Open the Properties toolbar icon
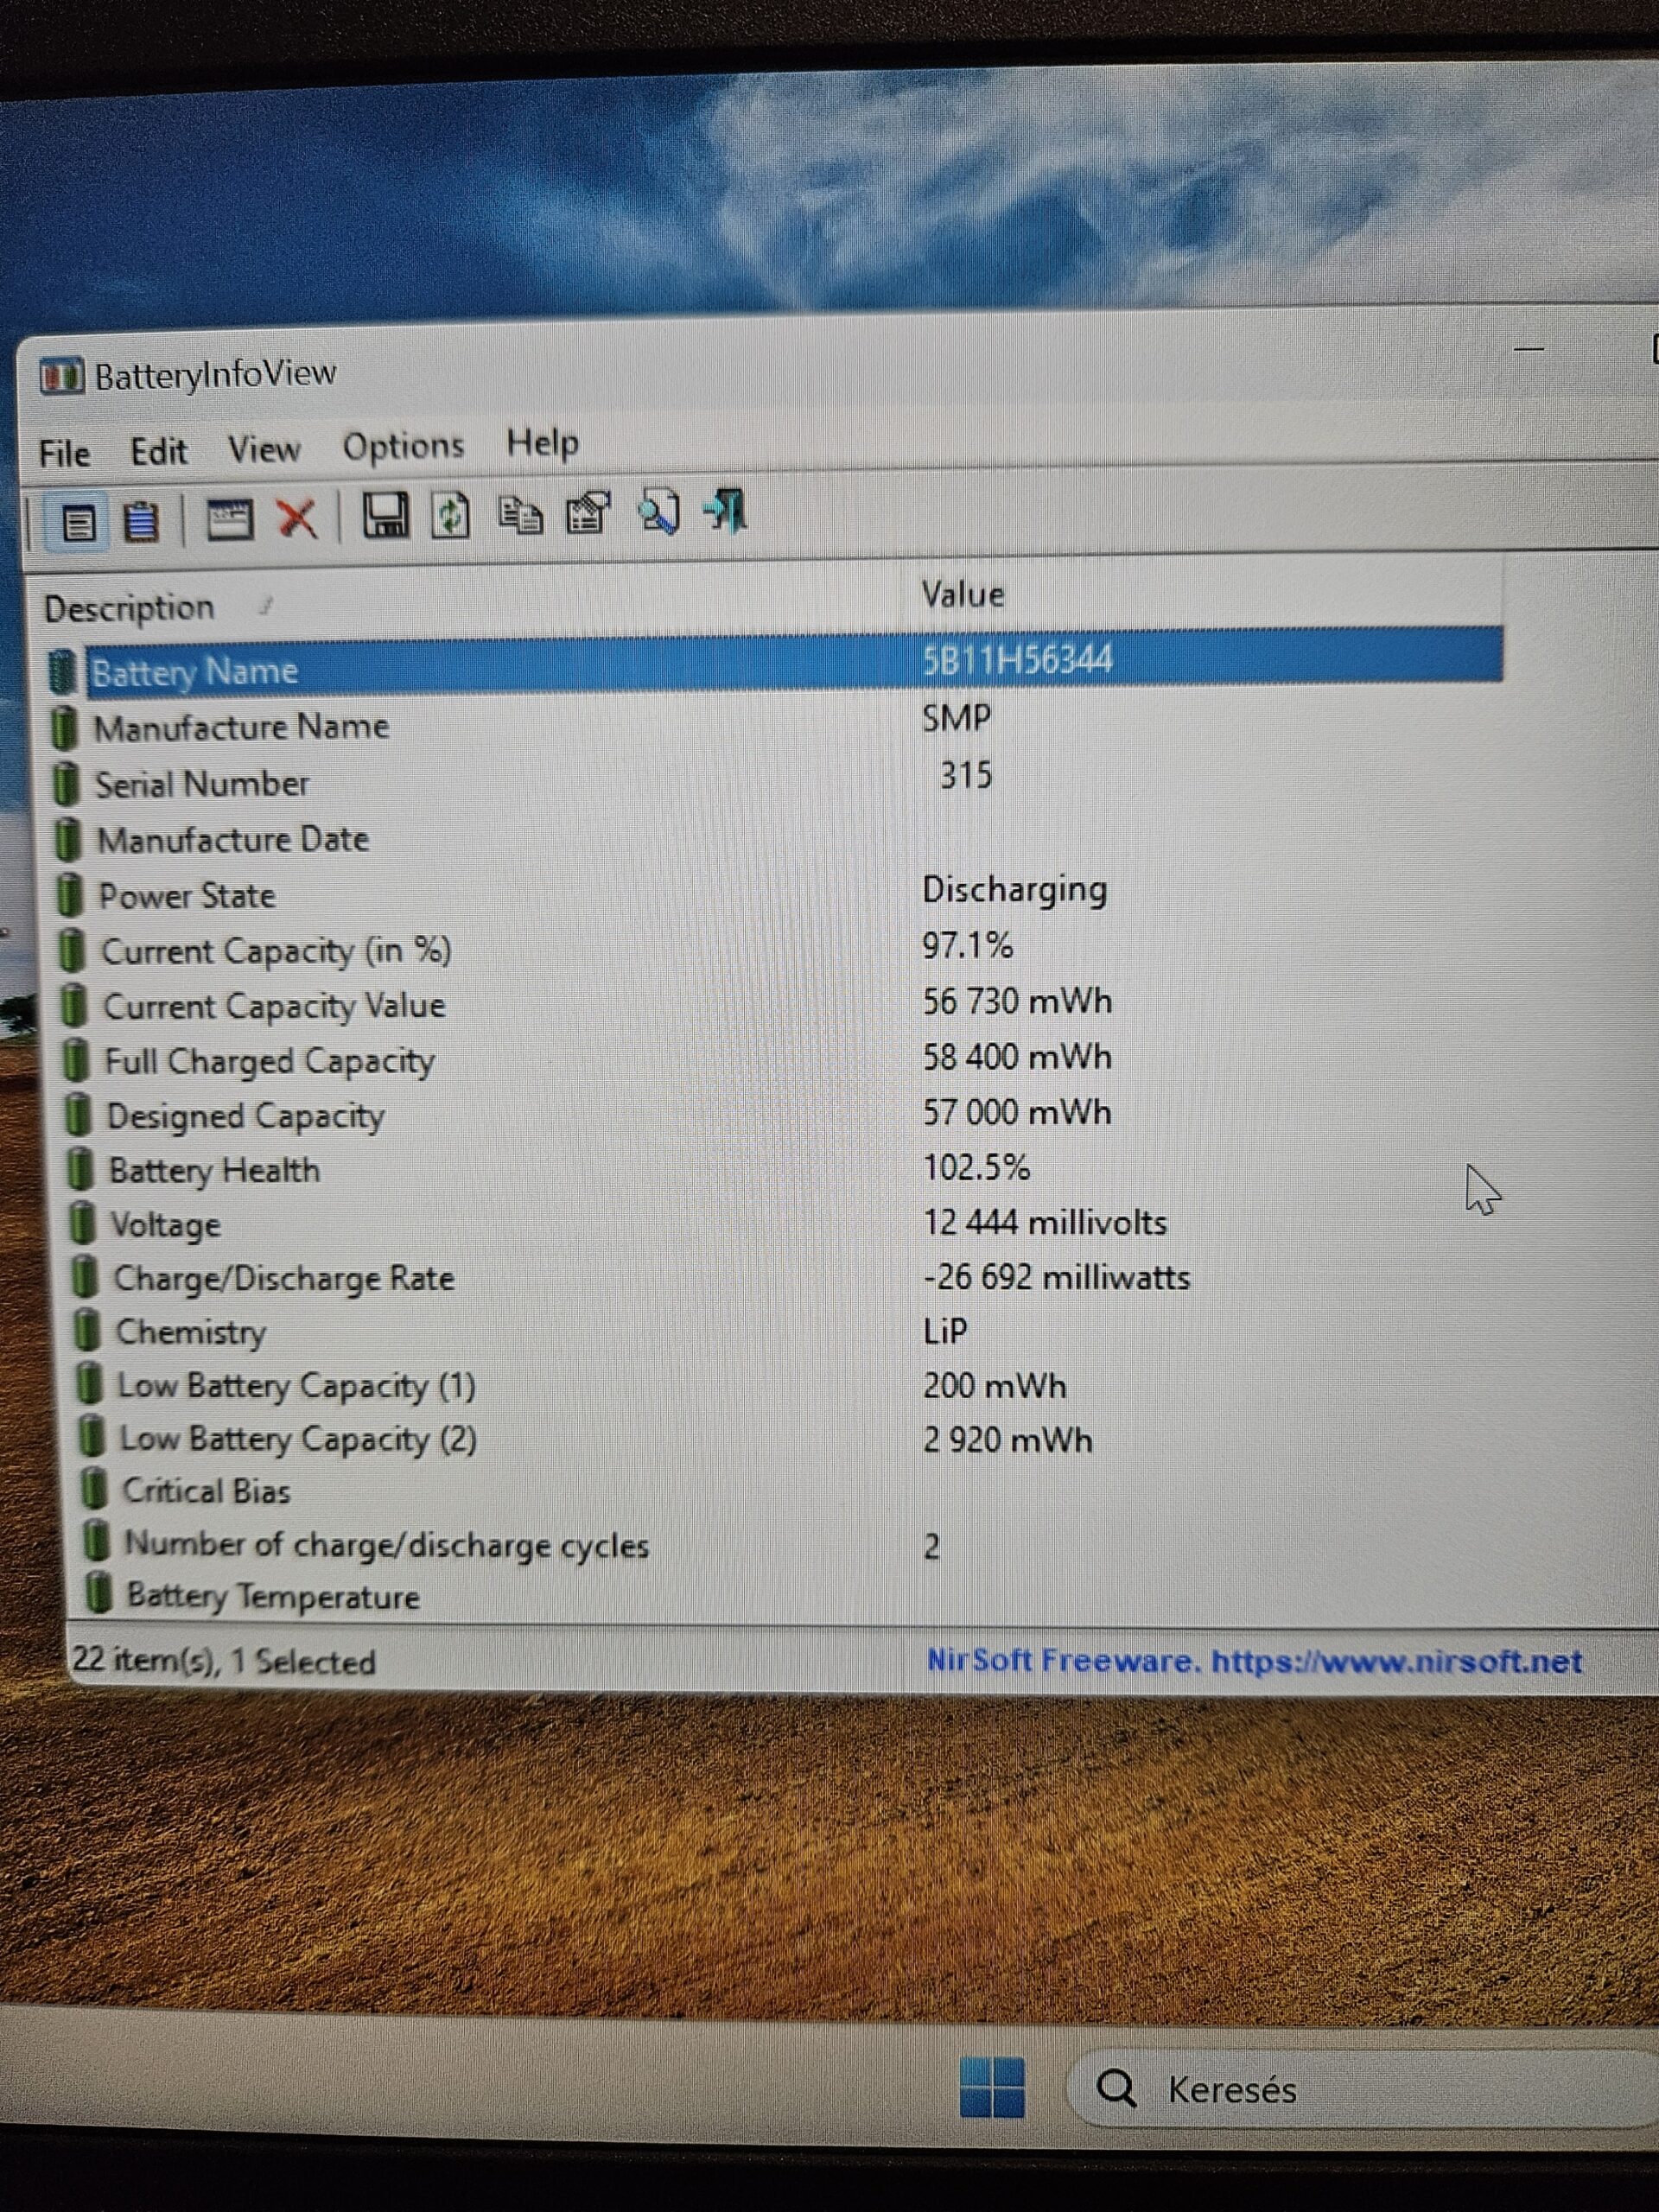 (x=588, y=513)
